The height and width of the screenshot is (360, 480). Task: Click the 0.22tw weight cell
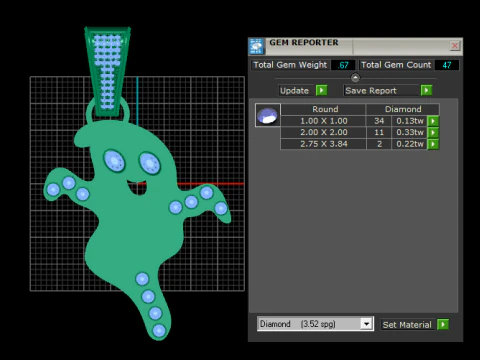[410, 144]
